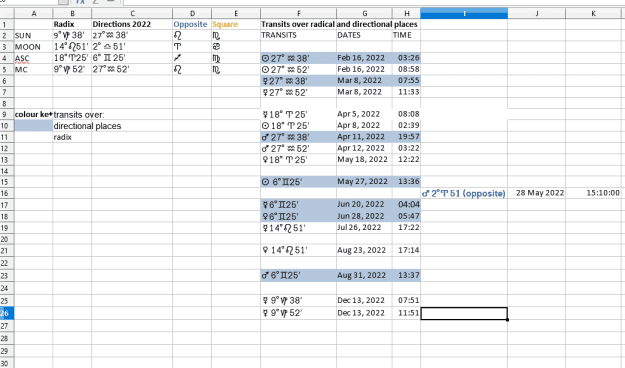Click the 'DATES' column heading cell
This screenshot has width=625, height=368.
coord(364,35)
